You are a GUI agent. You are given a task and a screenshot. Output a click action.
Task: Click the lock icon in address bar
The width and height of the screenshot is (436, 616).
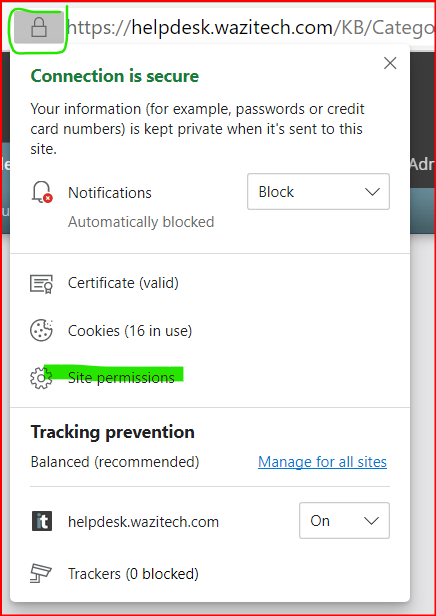pyautogui.click(x=39, y=28)
